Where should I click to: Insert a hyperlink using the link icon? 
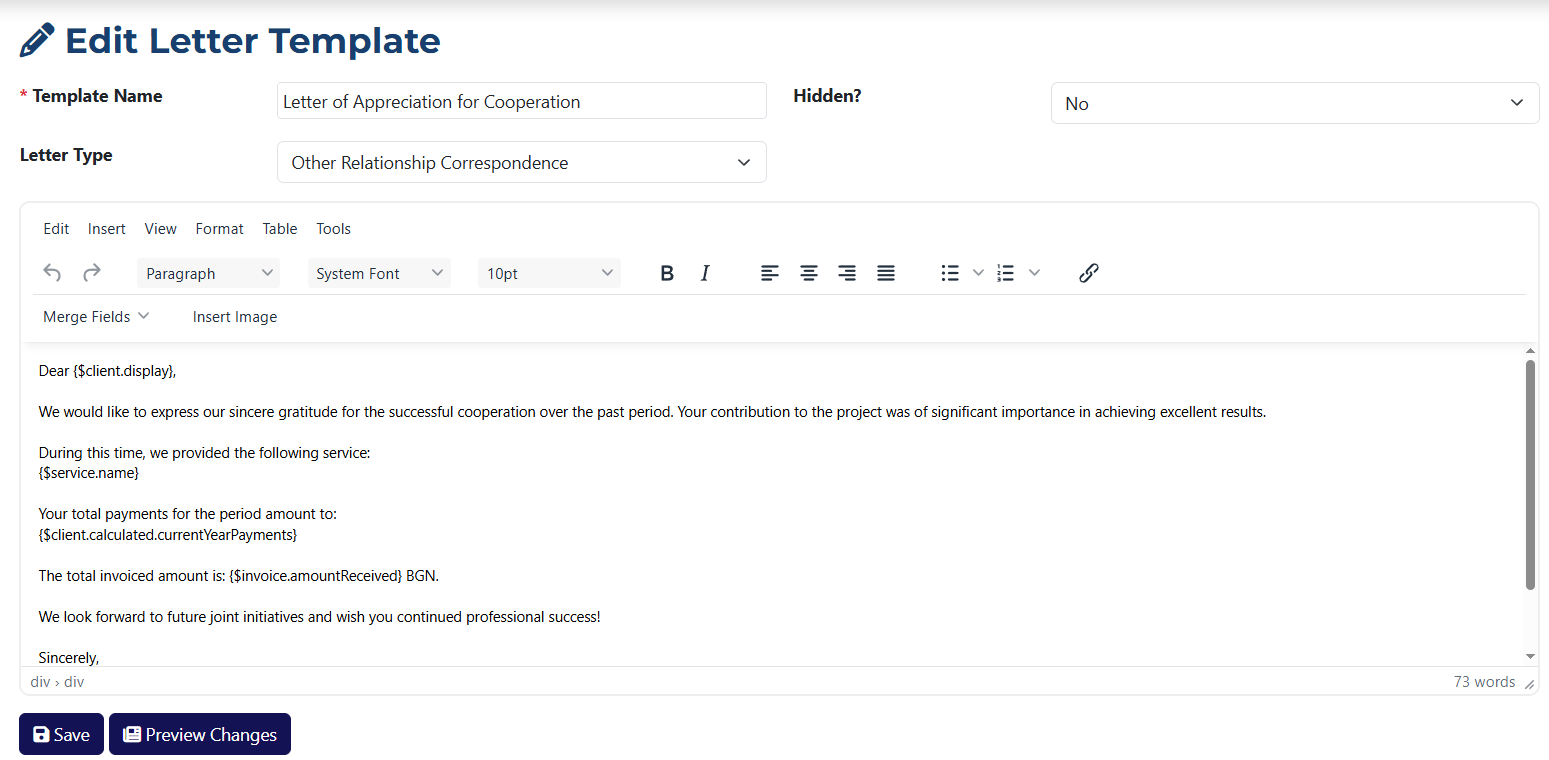[1089, 272]
